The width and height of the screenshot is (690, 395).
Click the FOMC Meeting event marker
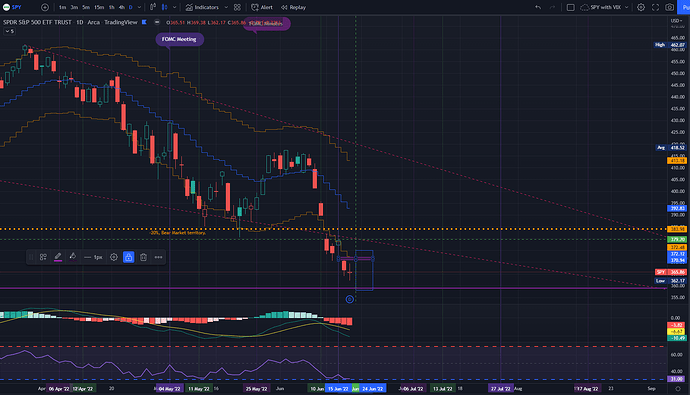click(x=179, y=39)
